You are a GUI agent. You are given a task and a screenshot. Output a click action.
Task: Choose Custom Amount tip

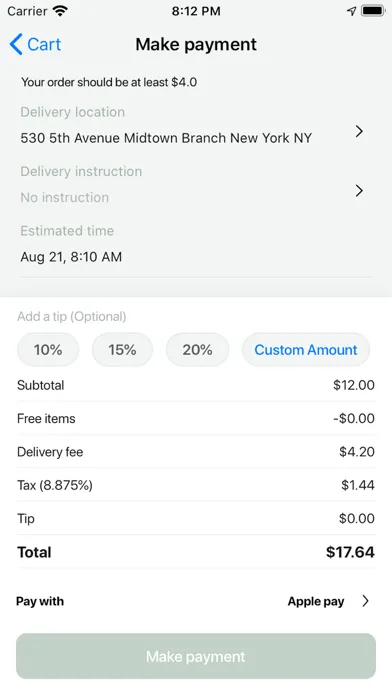(x=306, y=350)
